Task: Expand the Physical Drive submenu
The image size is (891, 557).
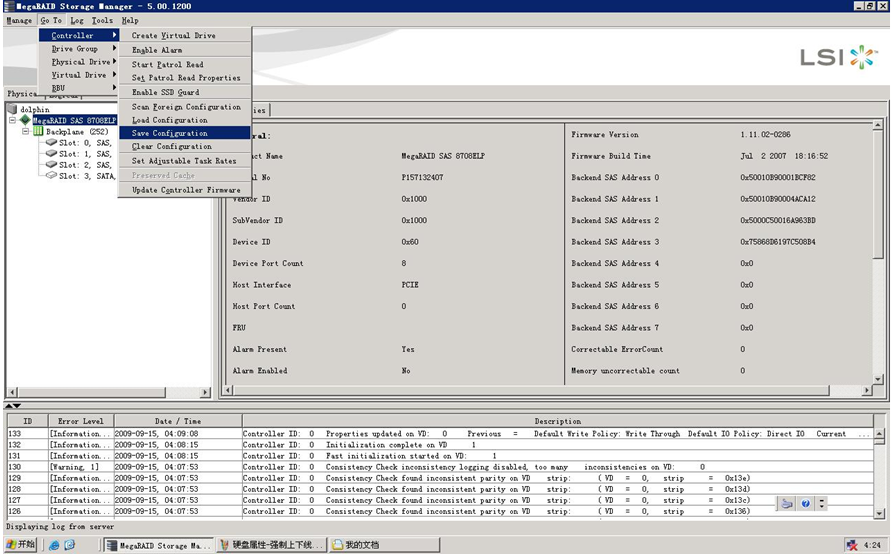Action: [x=82, y=62]
